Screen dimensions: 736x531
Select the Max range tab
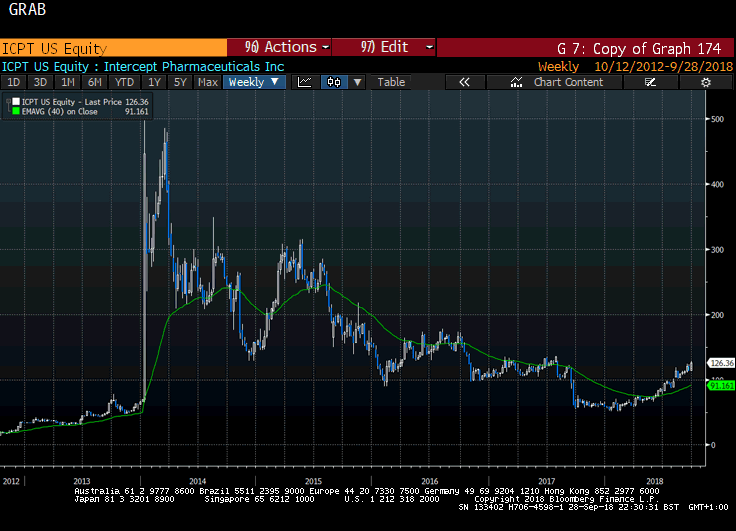point(207,82)
